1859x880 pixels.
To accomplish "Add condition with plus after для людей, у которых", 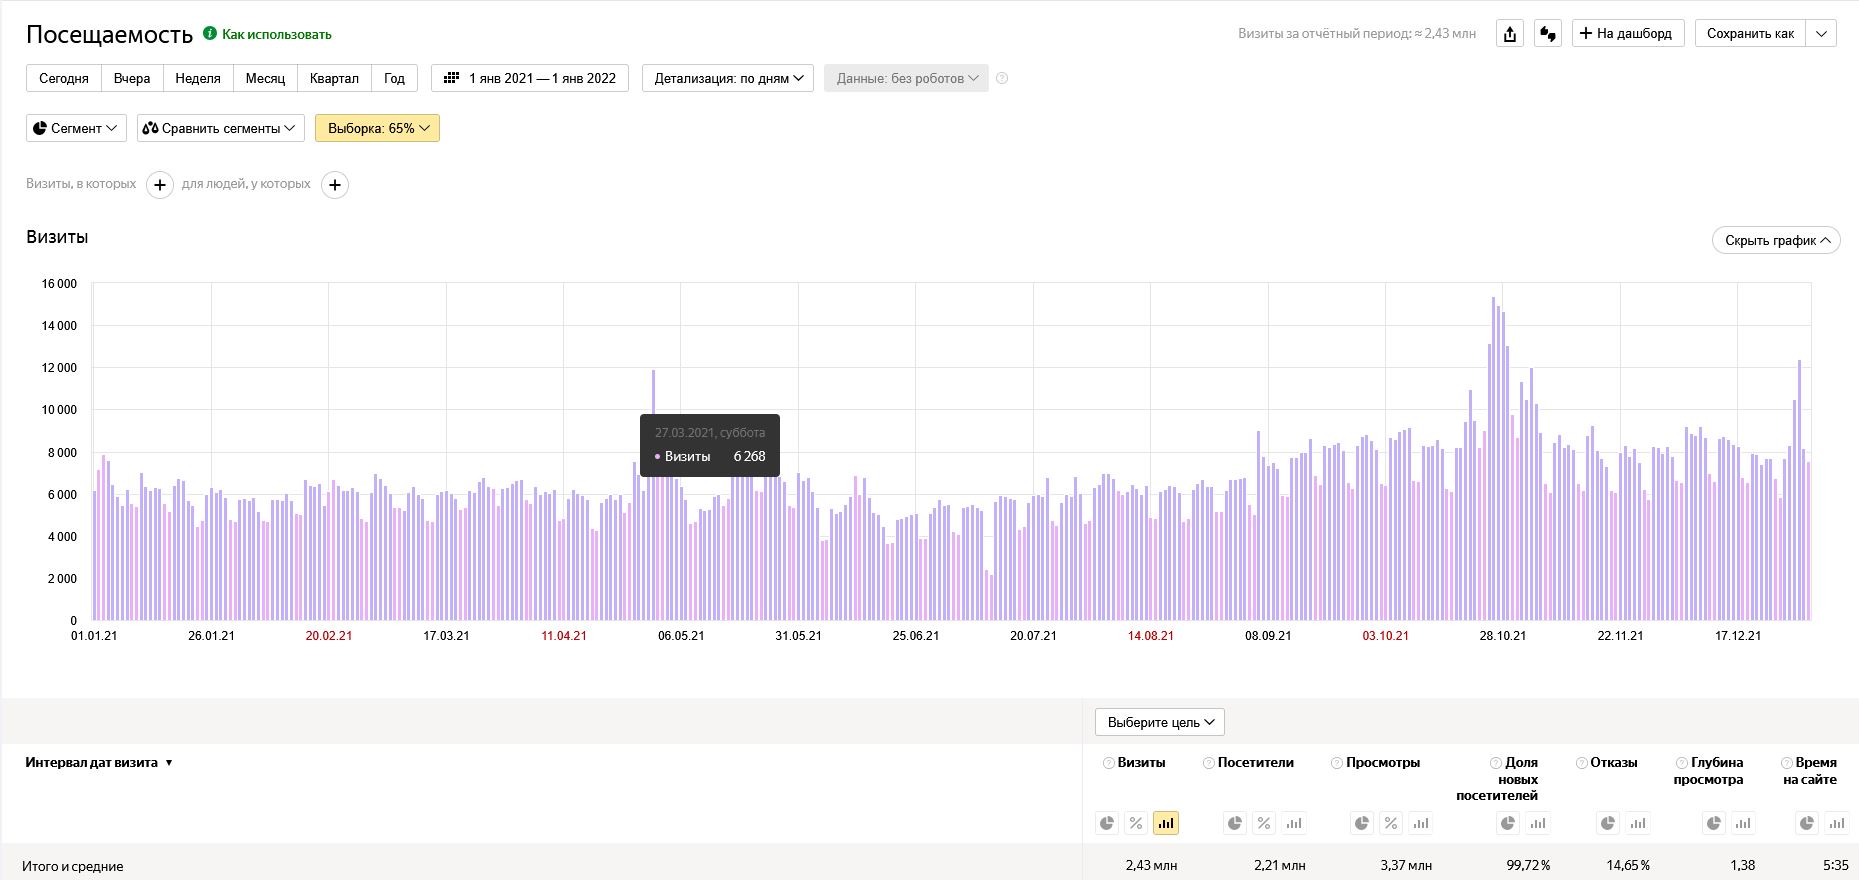I will [335, 185].
